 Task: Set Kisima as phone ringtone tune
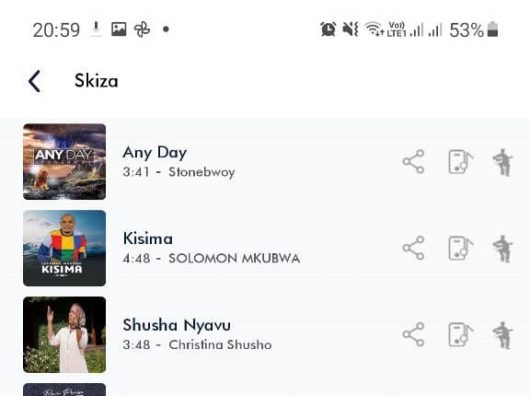(x=460, y=248)
